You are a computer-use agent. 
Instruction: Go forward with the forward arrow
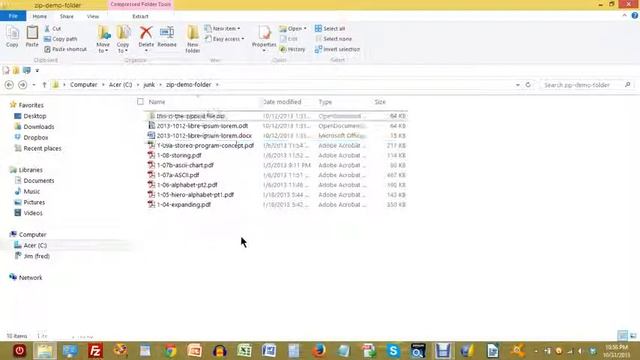22,85
